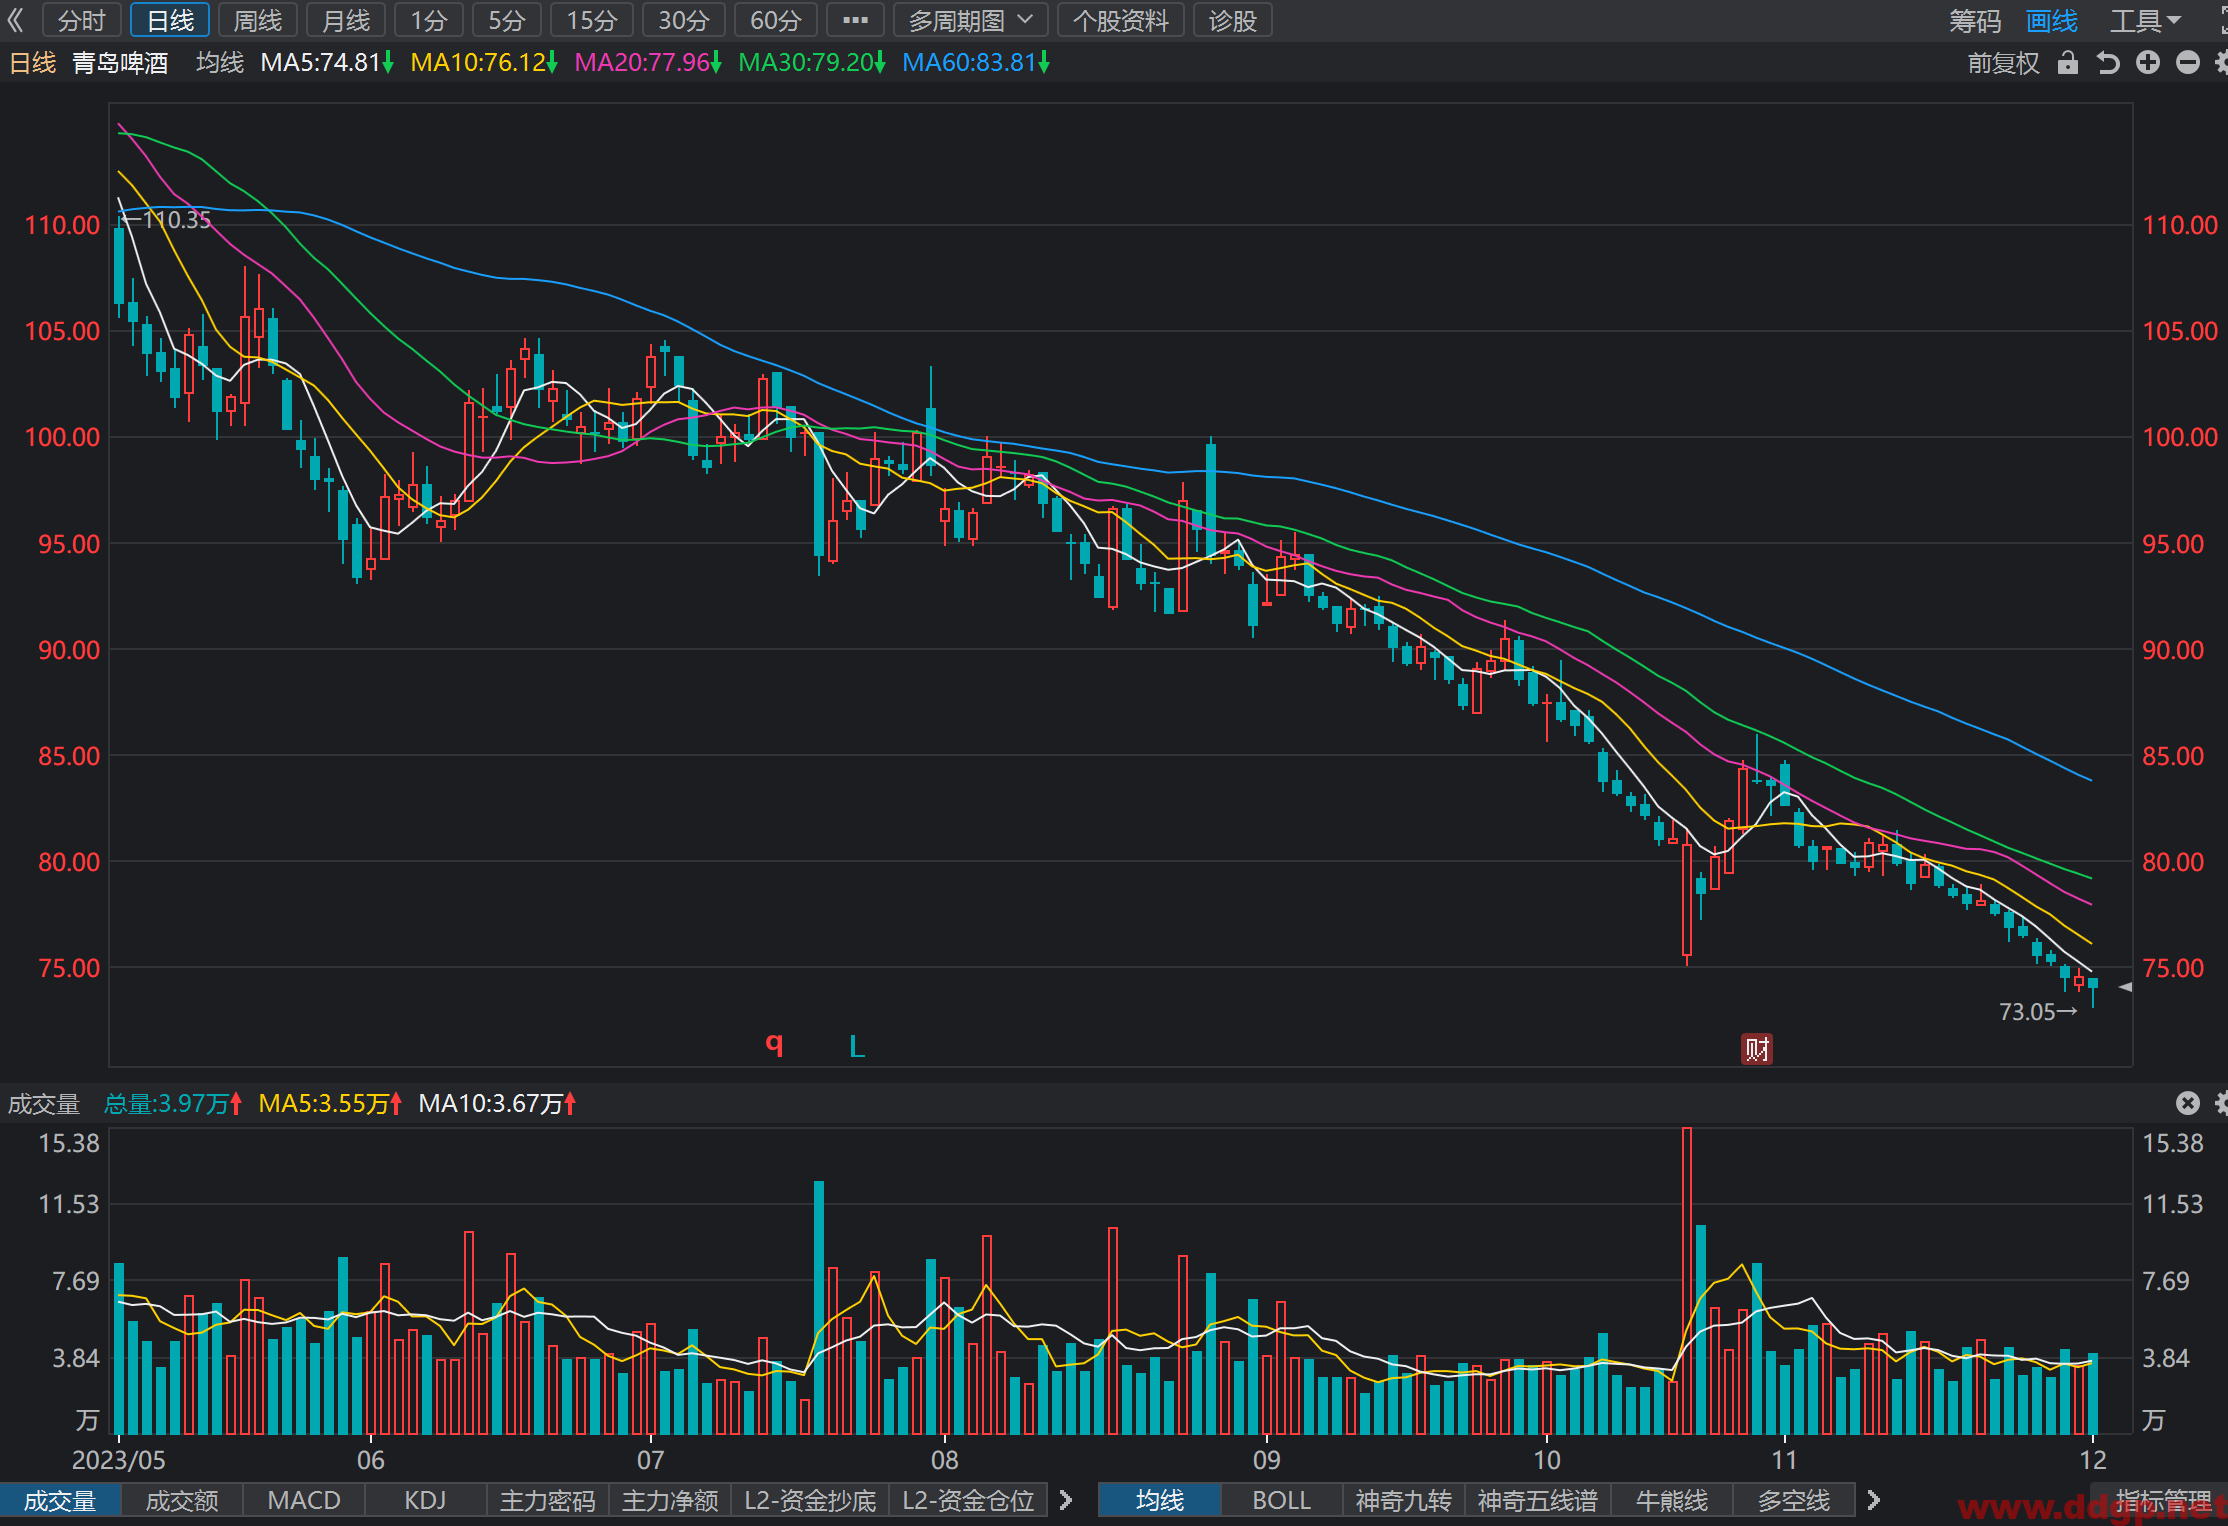Click the back double-chevron icon
Viewport: 2228px width, 1526px height.
coord(15,20)
